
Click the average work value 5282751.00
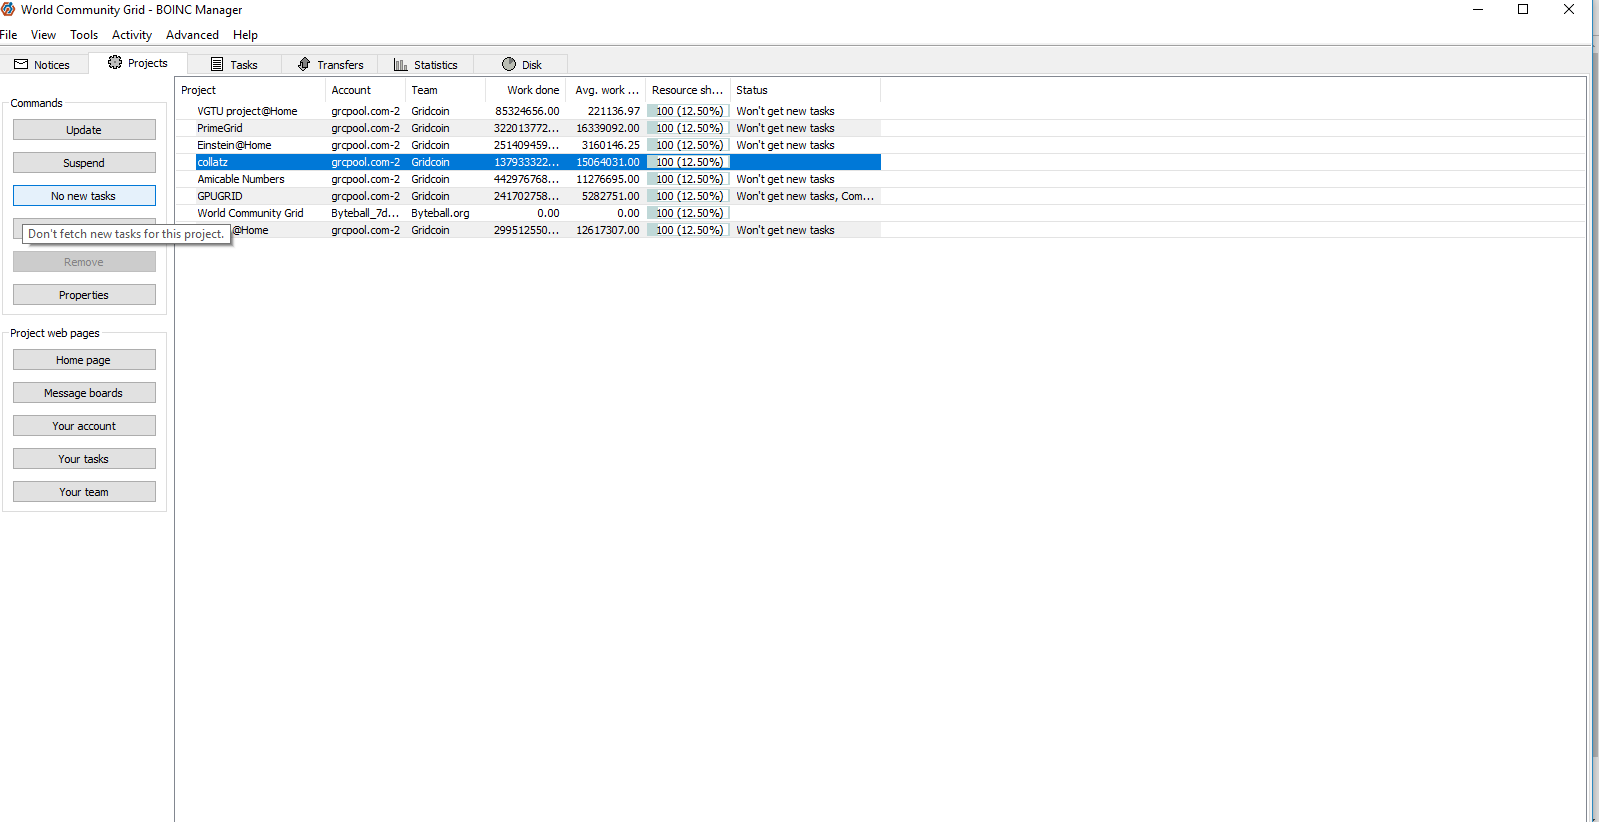coord(611,196)
